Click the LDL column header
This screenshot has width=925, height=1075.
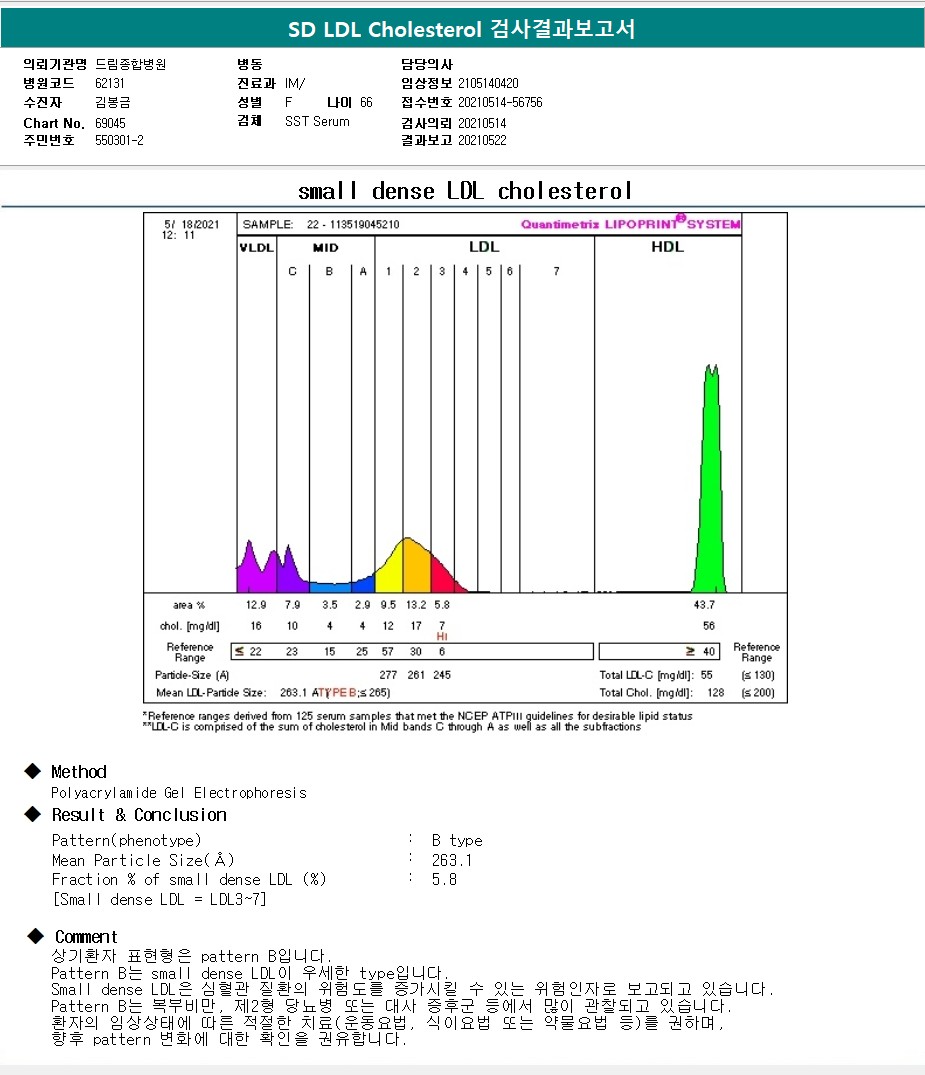pos(484,247)
